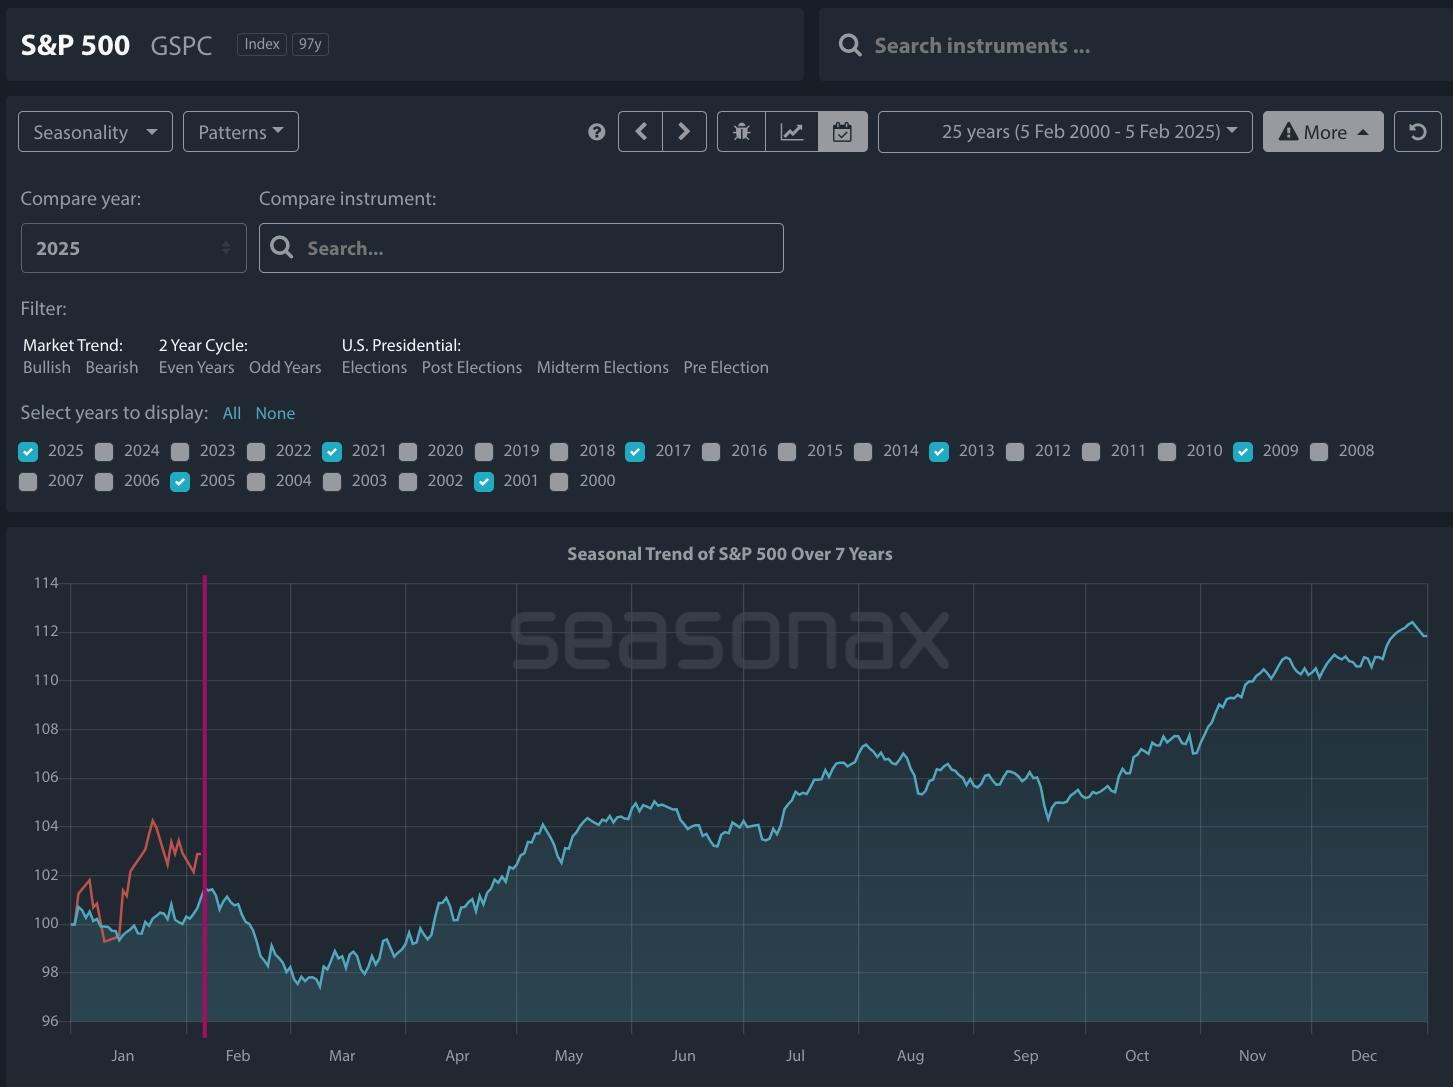Uncheck the 2021 year checkbox

pyautogui.click(x=332, y=451)
